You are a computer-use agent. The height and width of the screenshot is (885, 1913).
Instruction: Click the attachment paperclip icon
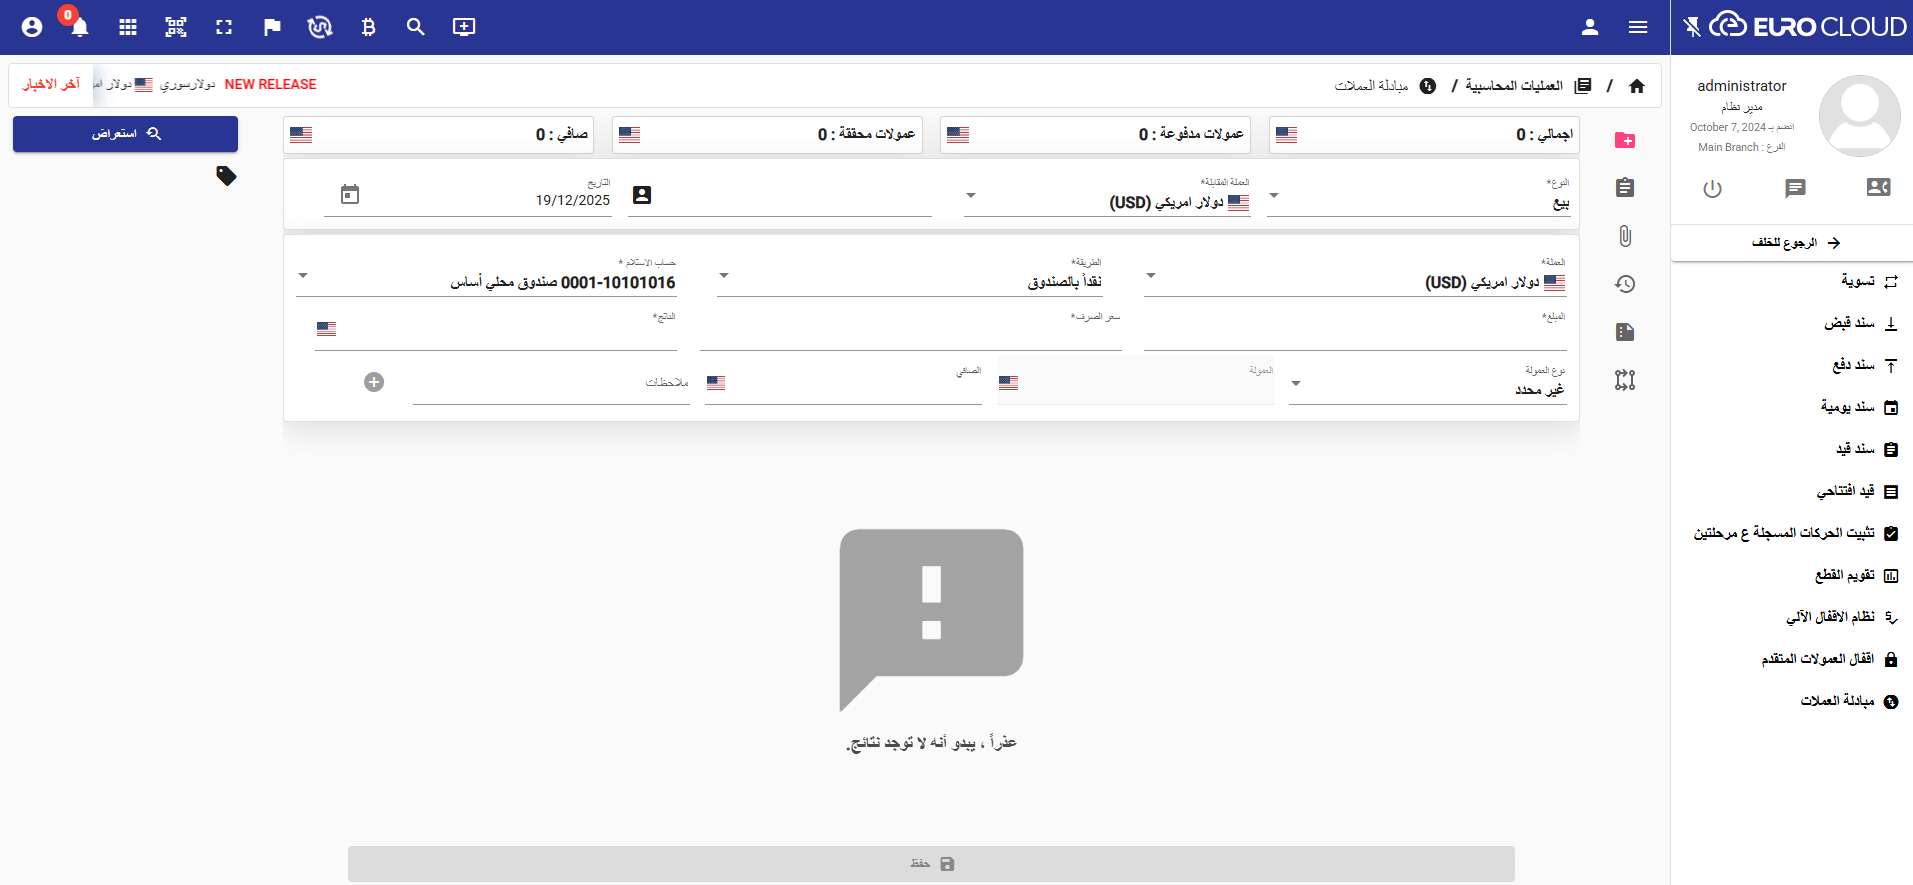pyautogui.click(x=1625, y=236)
